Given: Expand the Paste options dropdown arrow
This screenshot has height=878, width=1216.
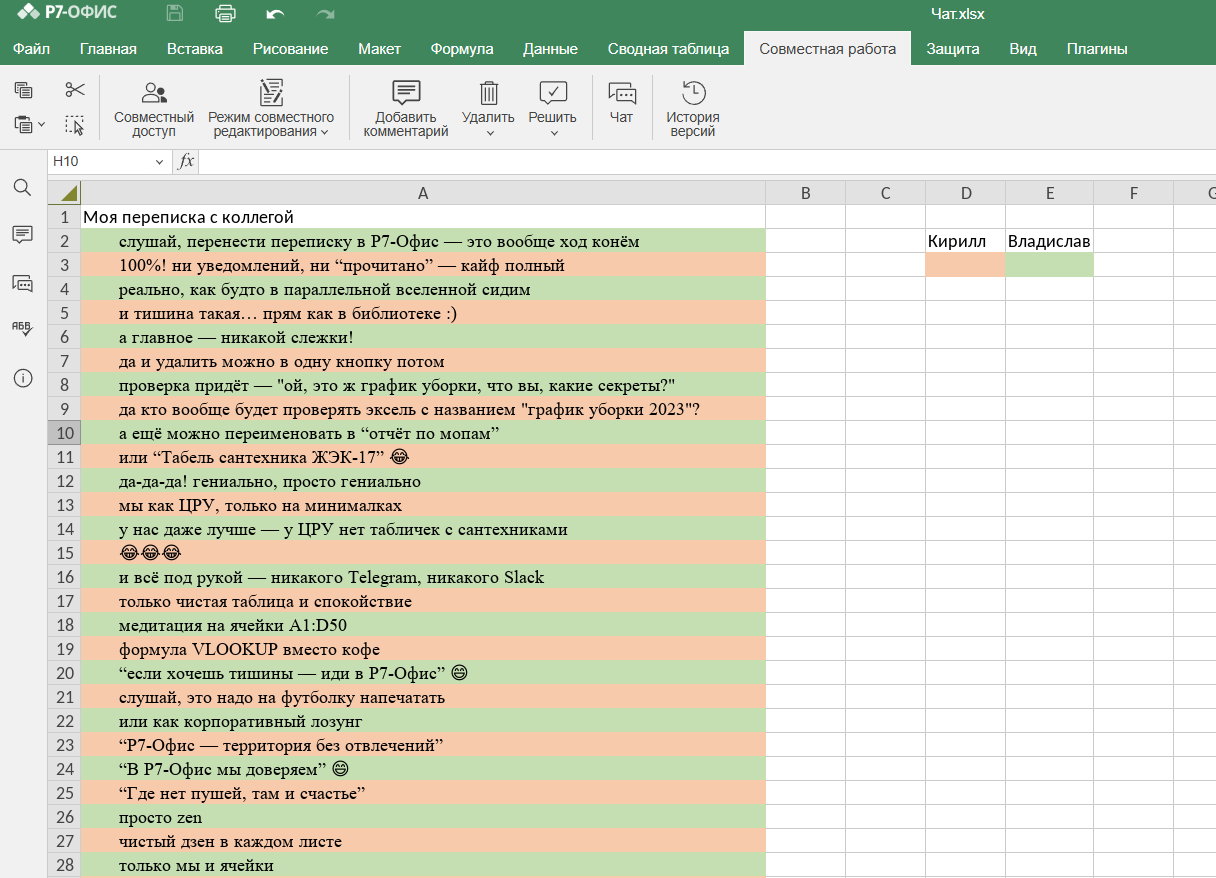Looking at the screenshot, I should (41, 126).
